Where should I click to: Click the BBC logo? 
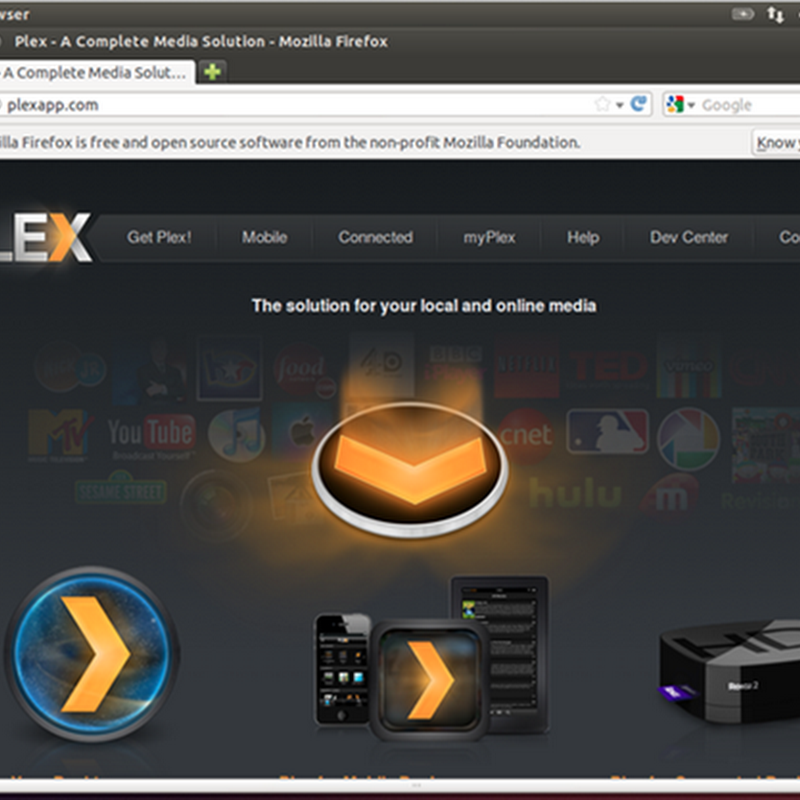pos(456,362)
